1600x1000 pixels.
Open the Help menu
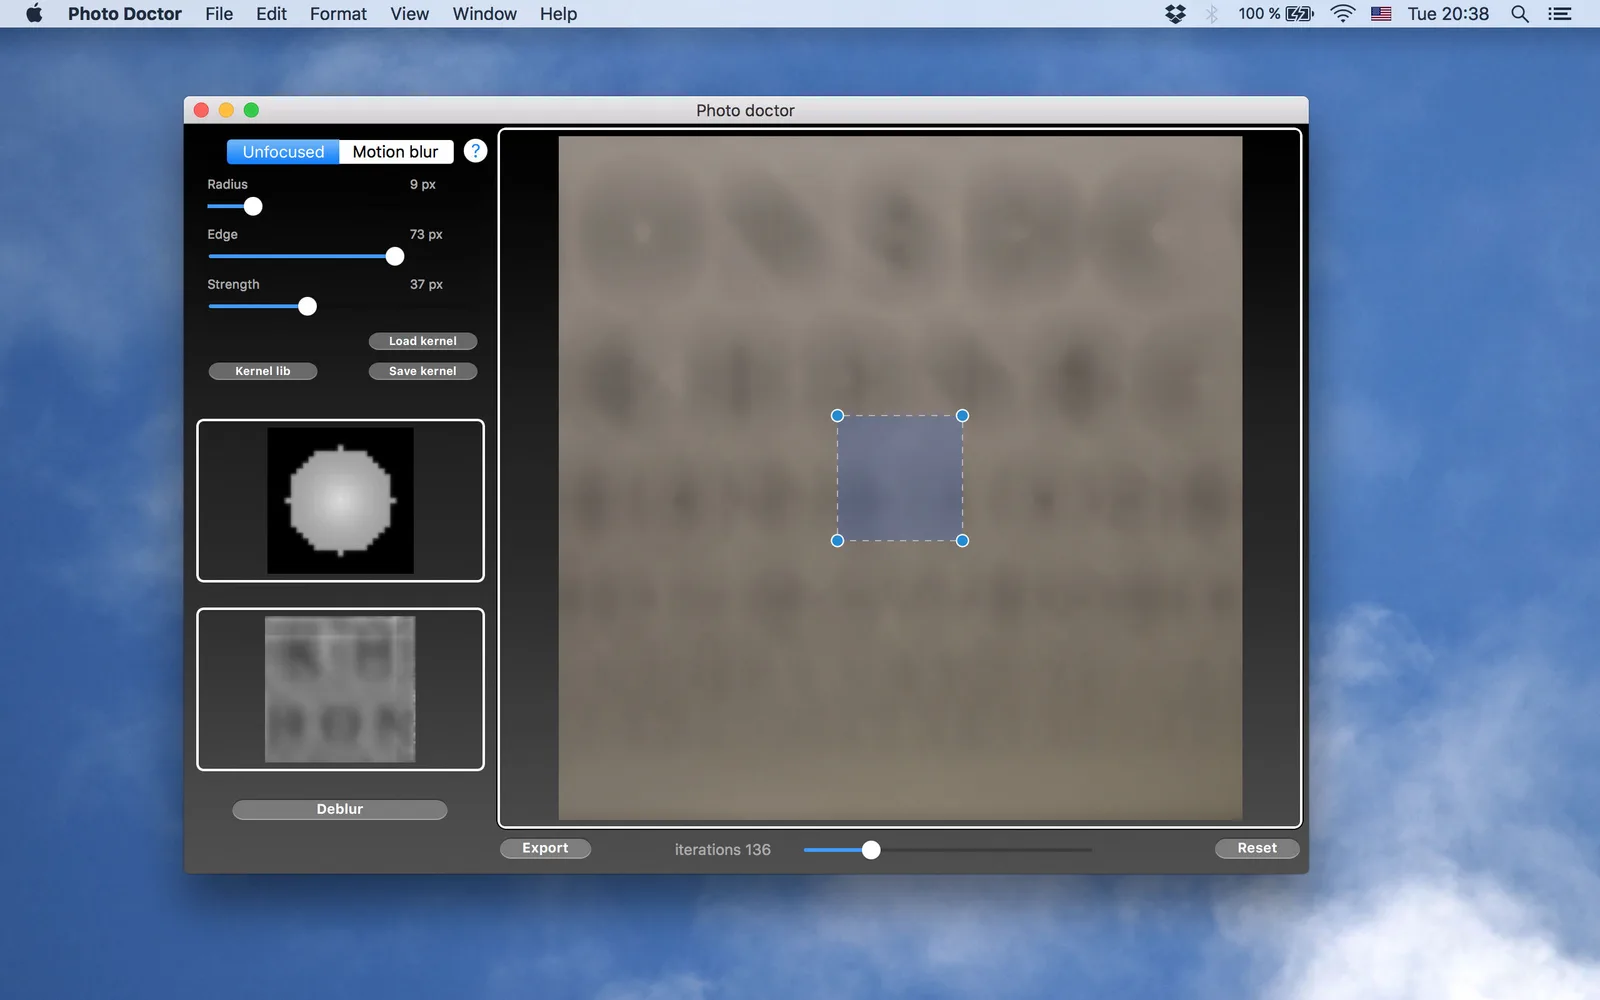pos(558,13)
